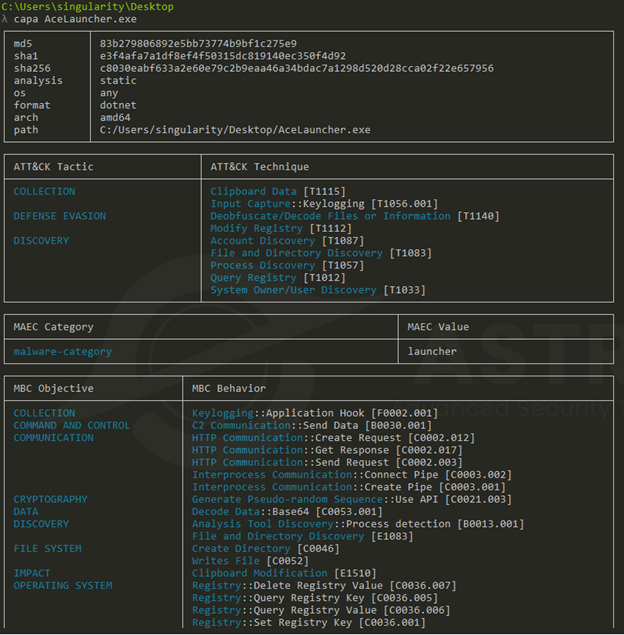Click the capa AceLauncher.exe command line
Image resolution: width=624 pixels, height=635 pixels.
click(x=75, y=19)
